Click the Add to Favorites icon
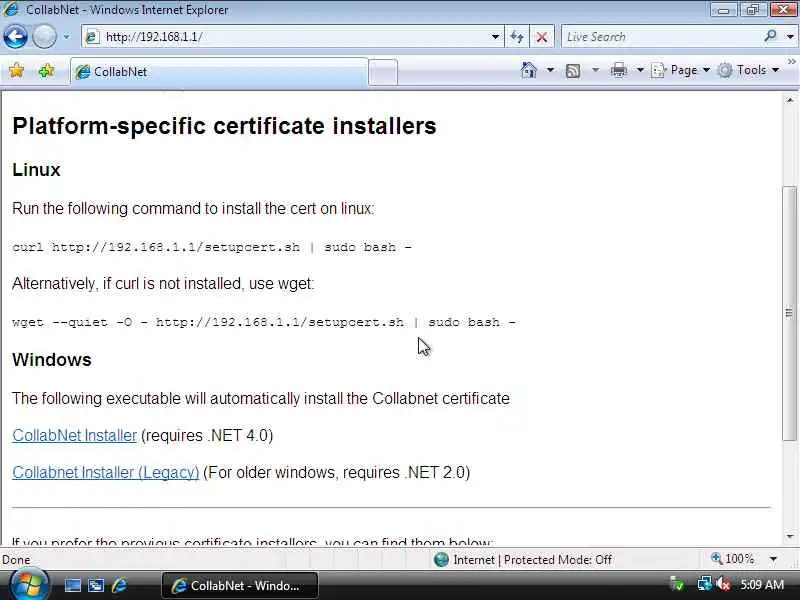The image size is (800, 600). point(46,70)
